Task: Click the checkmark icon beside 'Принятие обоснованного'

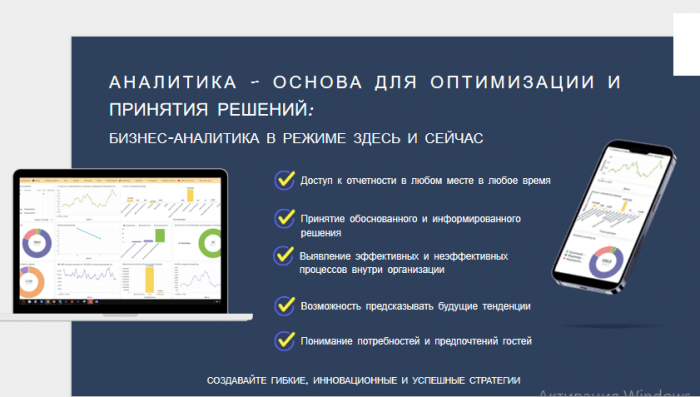Action: tap(284, 218)
